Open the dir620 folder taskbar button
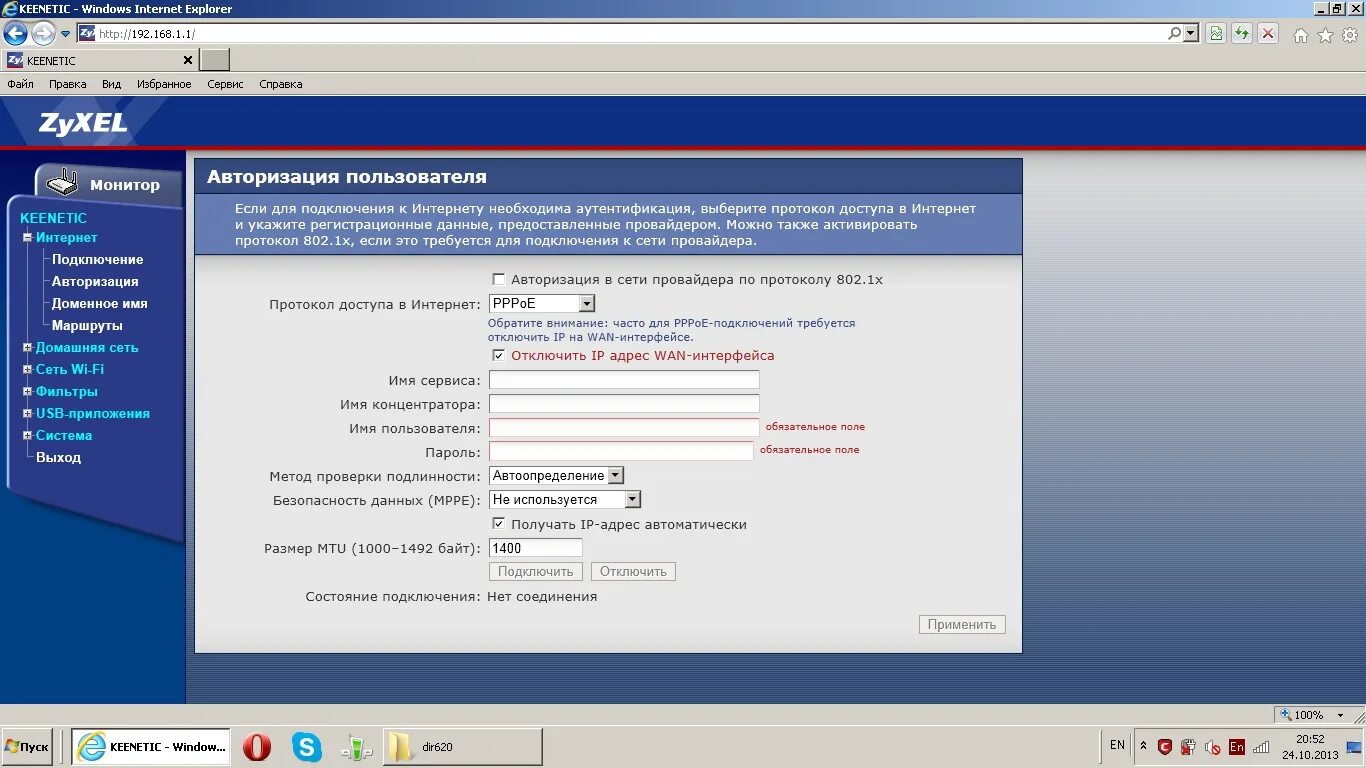The width and height of the screenshot is (1366, 768). click(x=463, y=747)
